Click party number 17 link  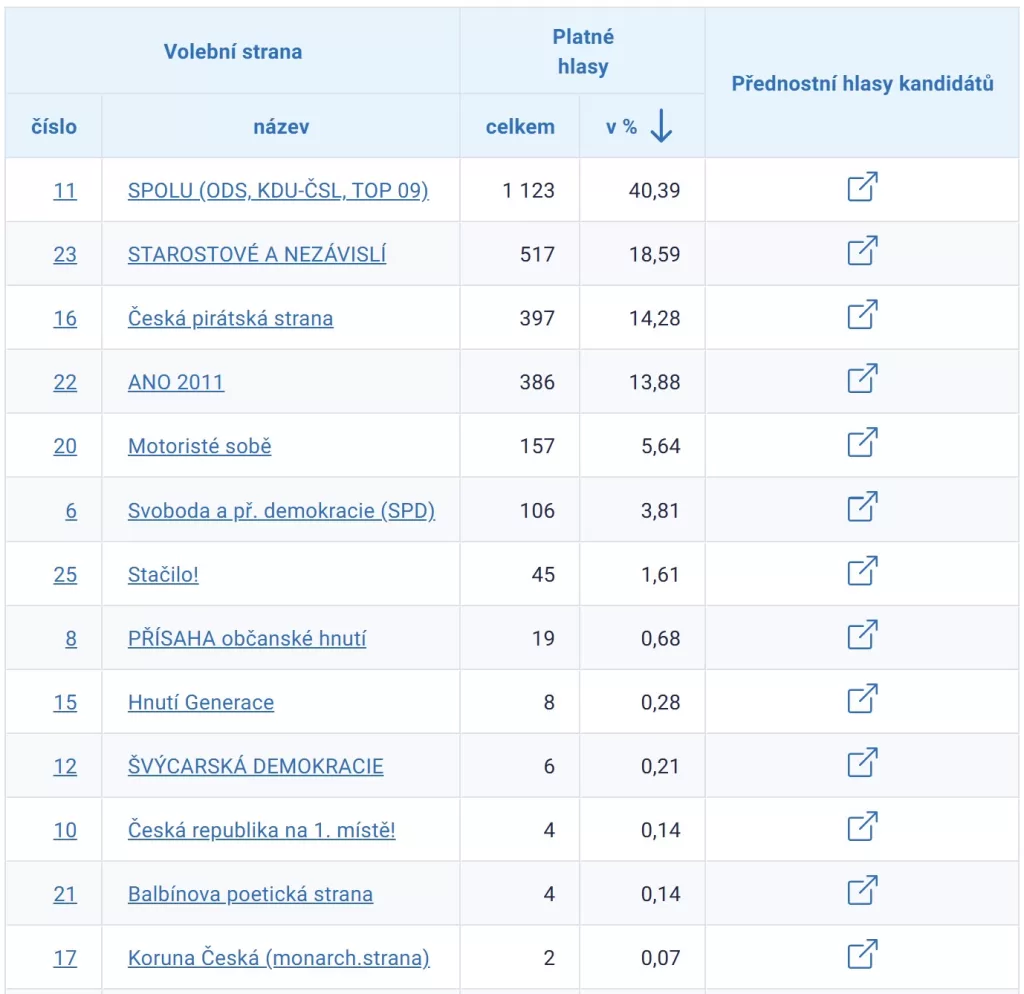click(65, 958)
